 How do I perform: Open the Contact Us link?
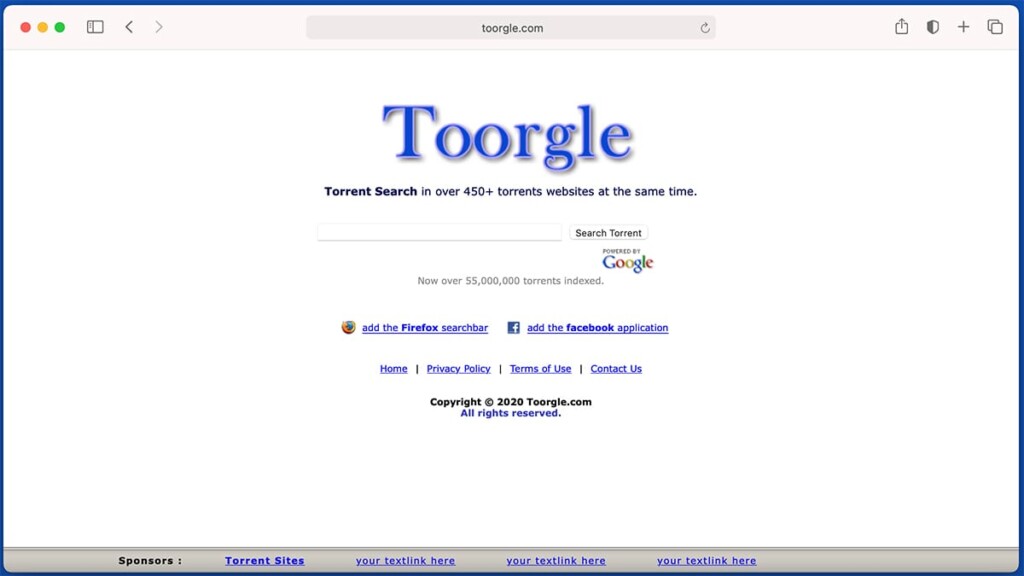point(616,369)
